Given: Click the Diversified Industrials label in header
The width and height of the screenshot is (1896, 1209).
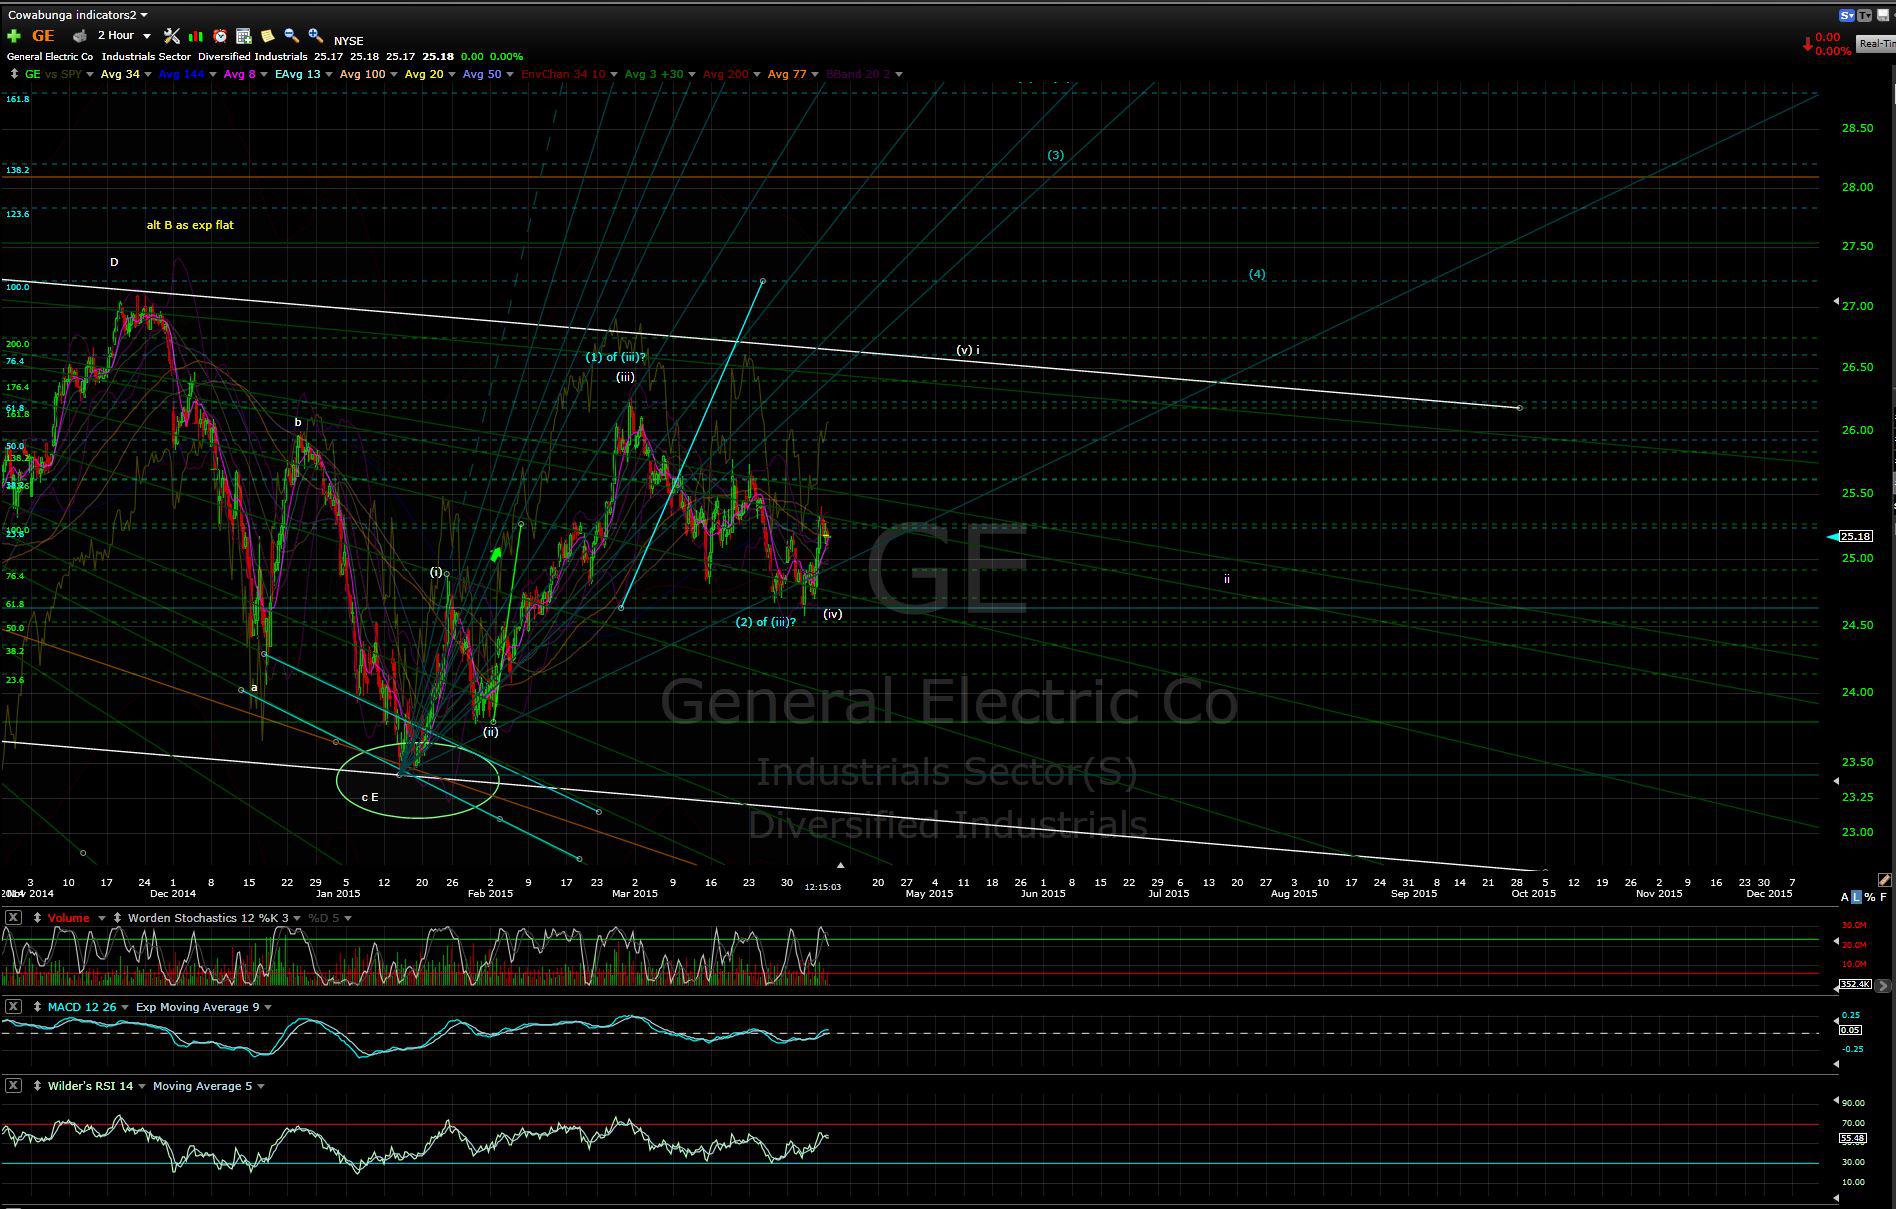Looking at the screenshot, I should tap(253, 57).
